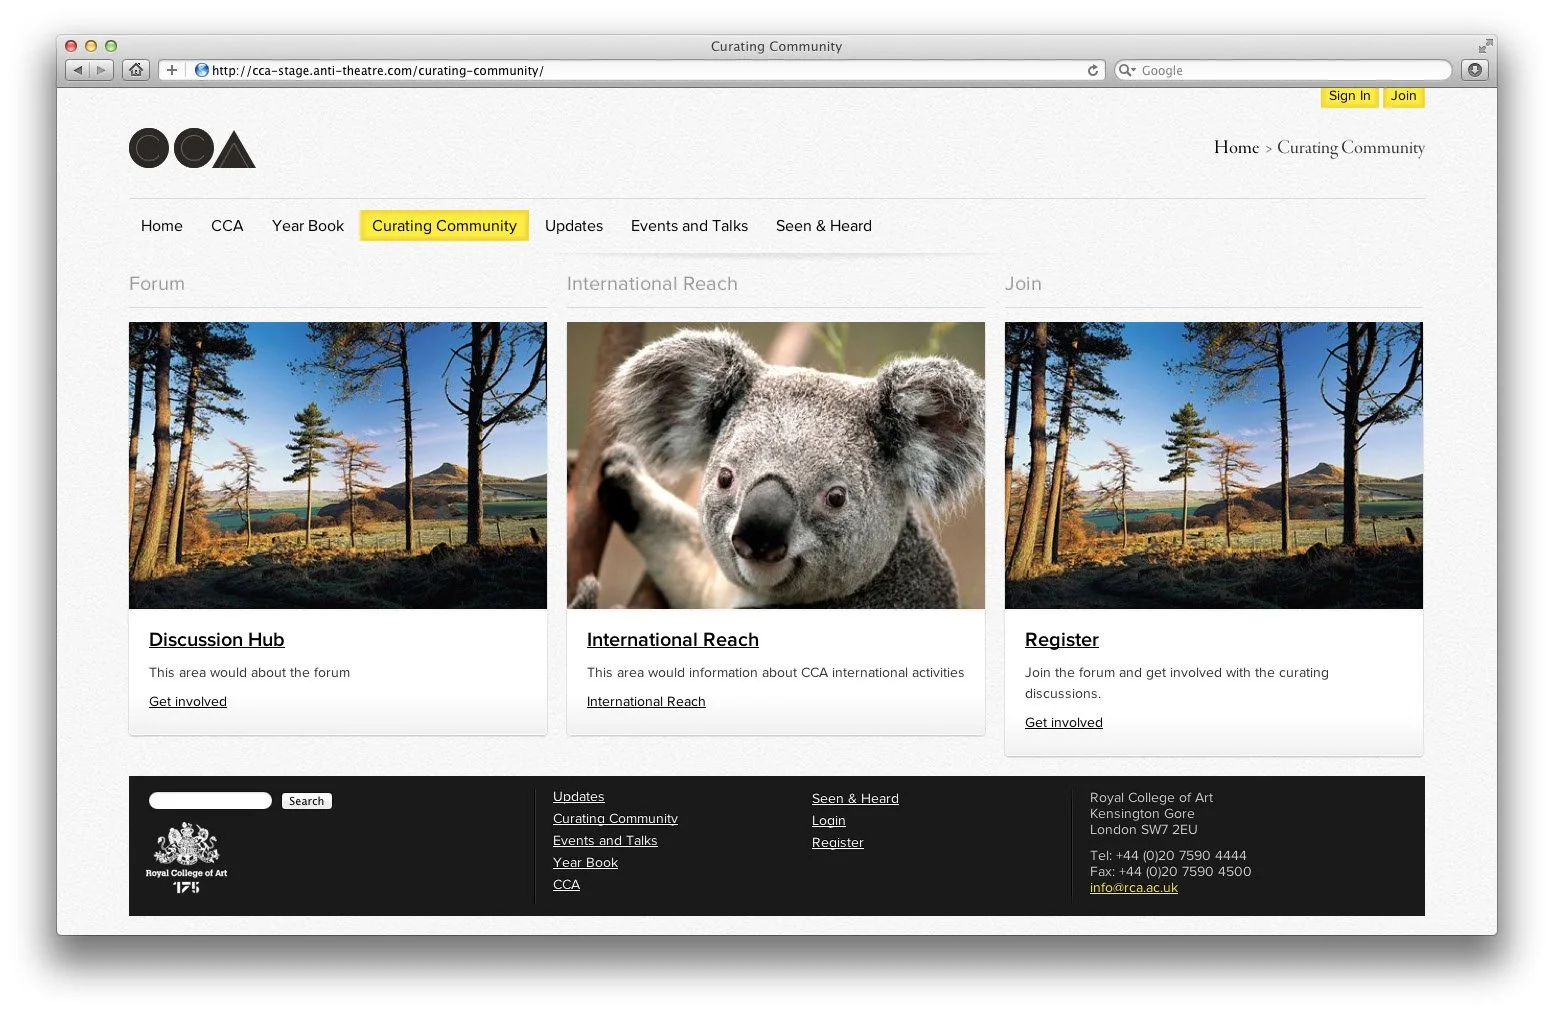Screen dimensions: 1554x1014
Task: Click Get involved under Discussion Hub
Action: (x=188, y=702)
